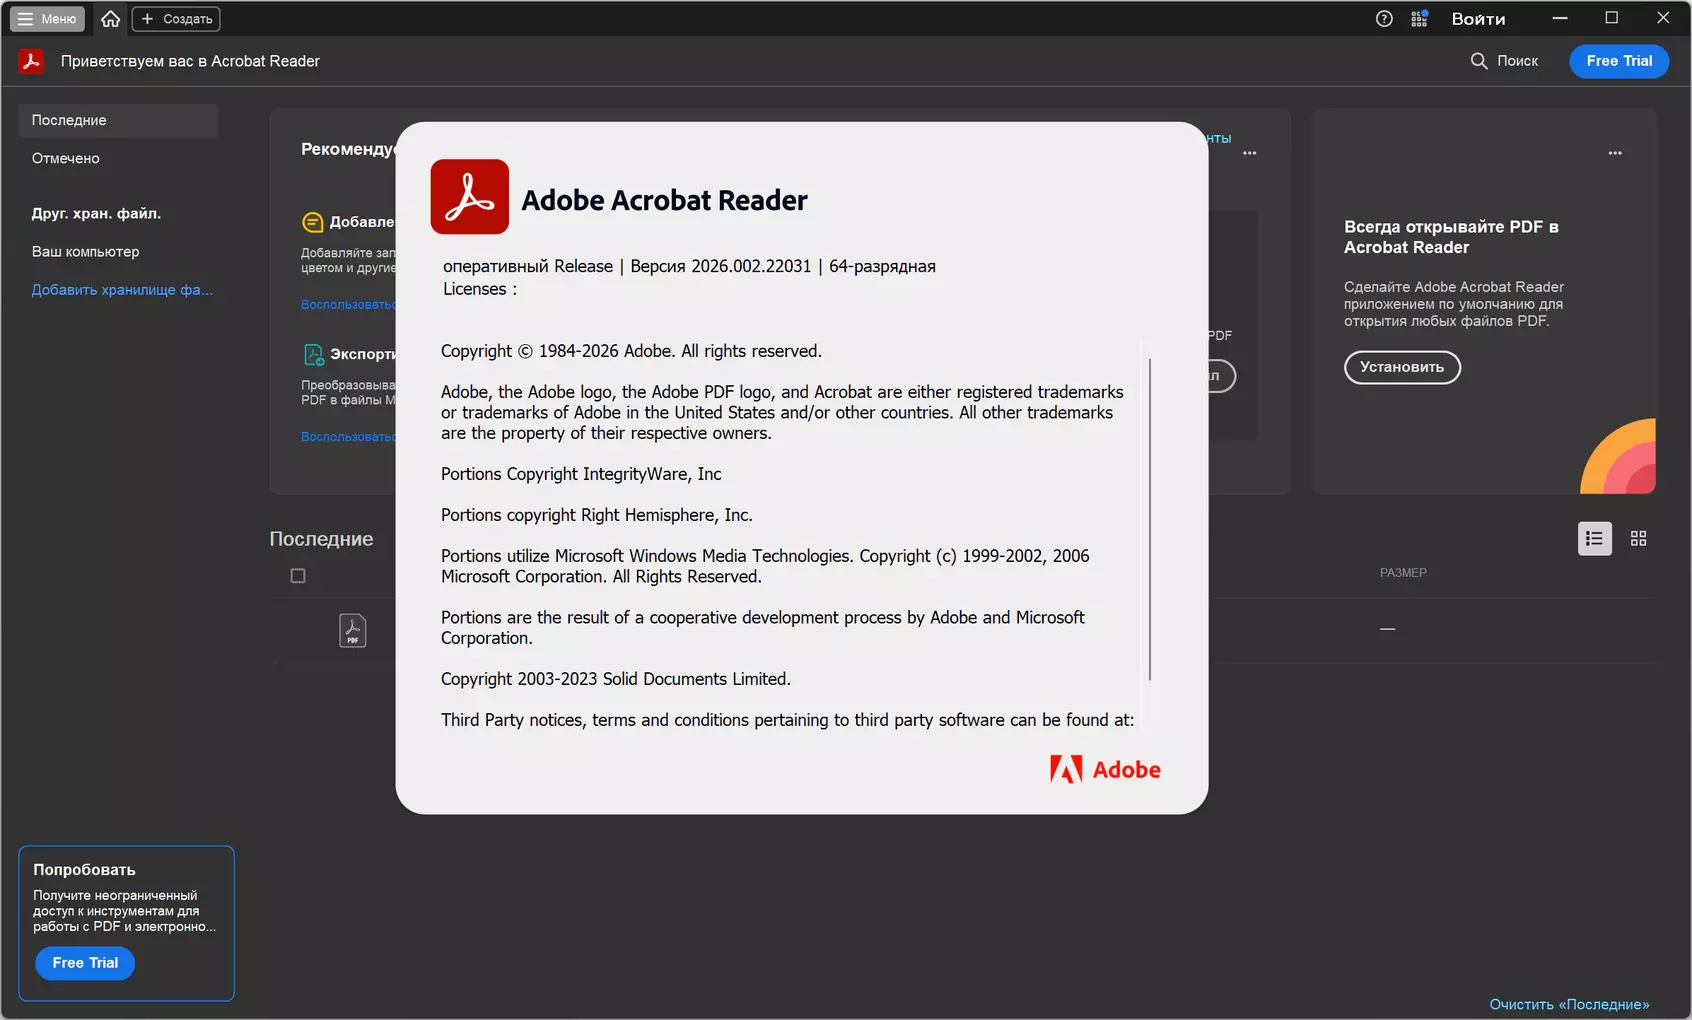Click the Войти sign-in button

(x=1478, y=19)
